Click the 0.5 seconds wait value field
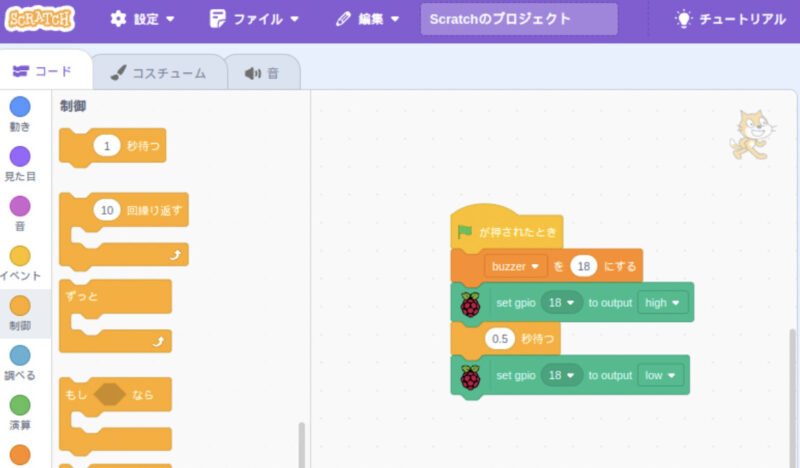 pos(499,339)
